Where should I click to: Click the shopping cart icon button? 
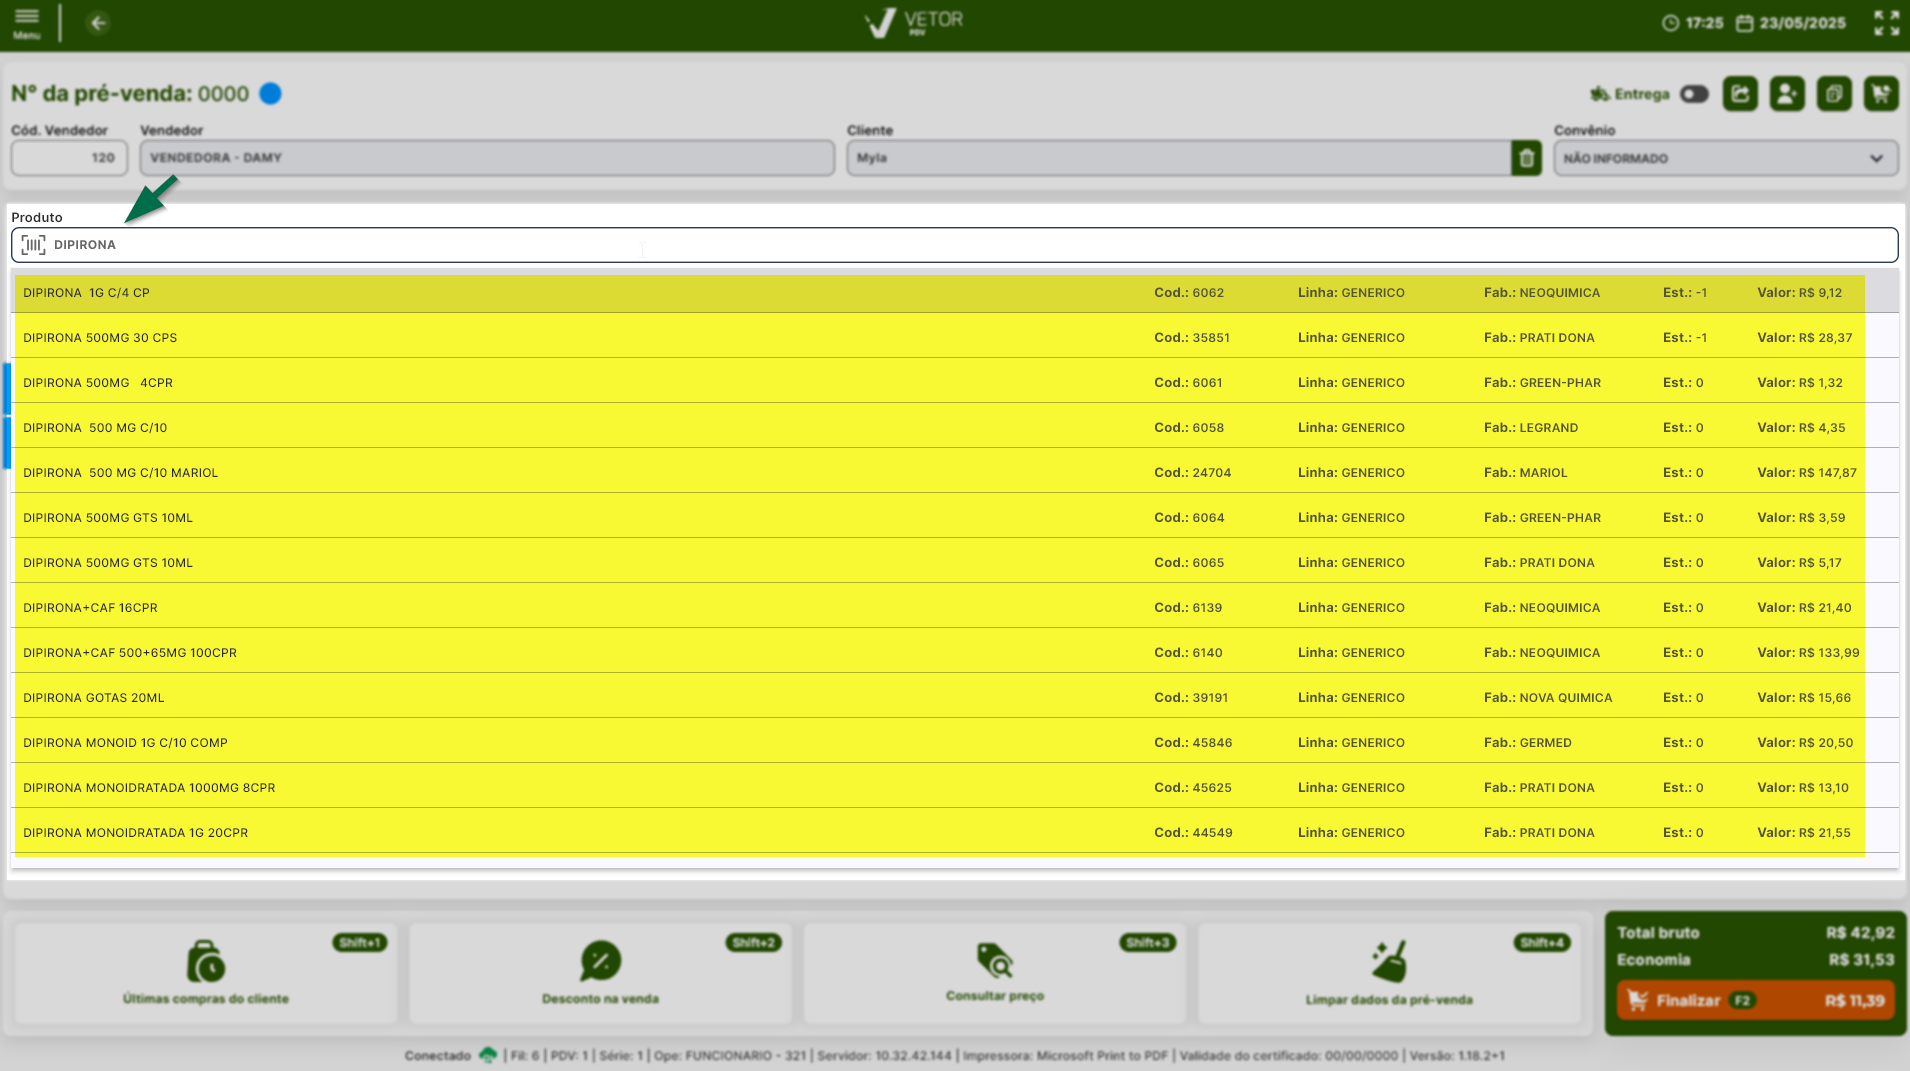click(x=1881, y=94)
